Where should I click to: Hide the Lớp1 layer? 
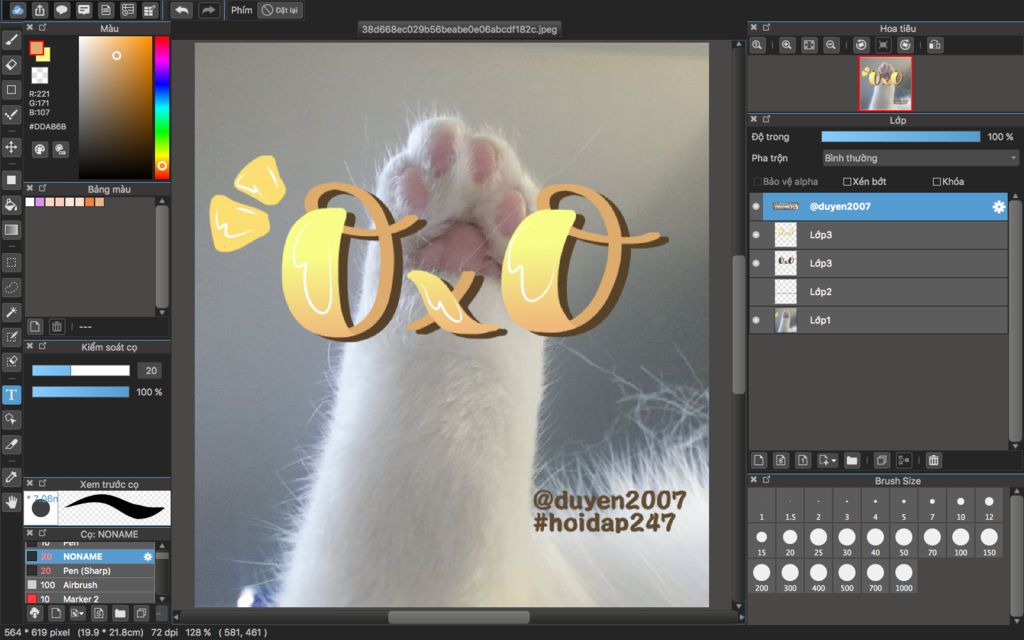click(x=756, y=320)
